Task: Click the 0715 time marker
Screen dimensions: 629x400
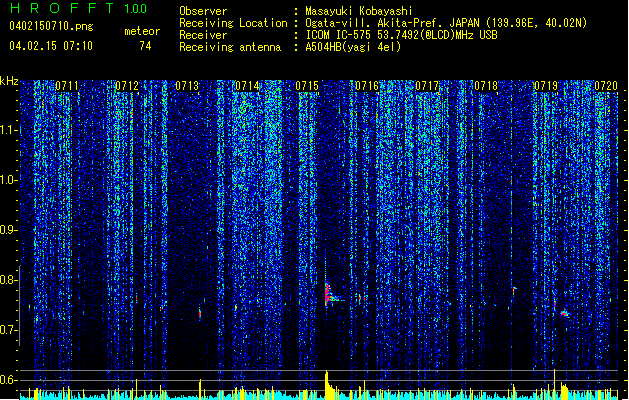Action: [307, 86]
